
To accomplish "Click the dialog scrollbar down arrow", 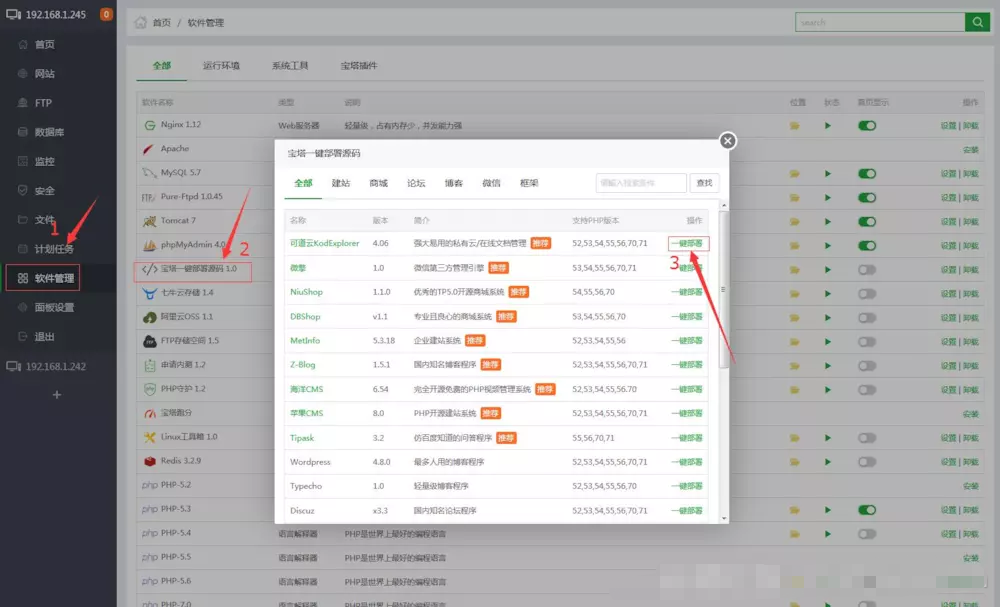I will point(724,519).
